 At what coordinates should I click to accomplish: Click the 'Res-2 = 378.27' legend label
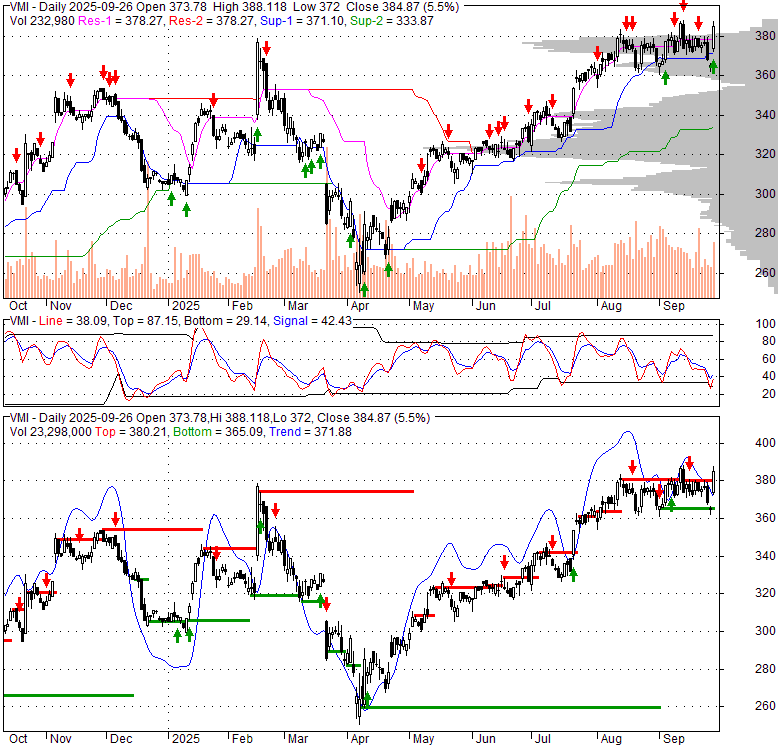[212, 21]
